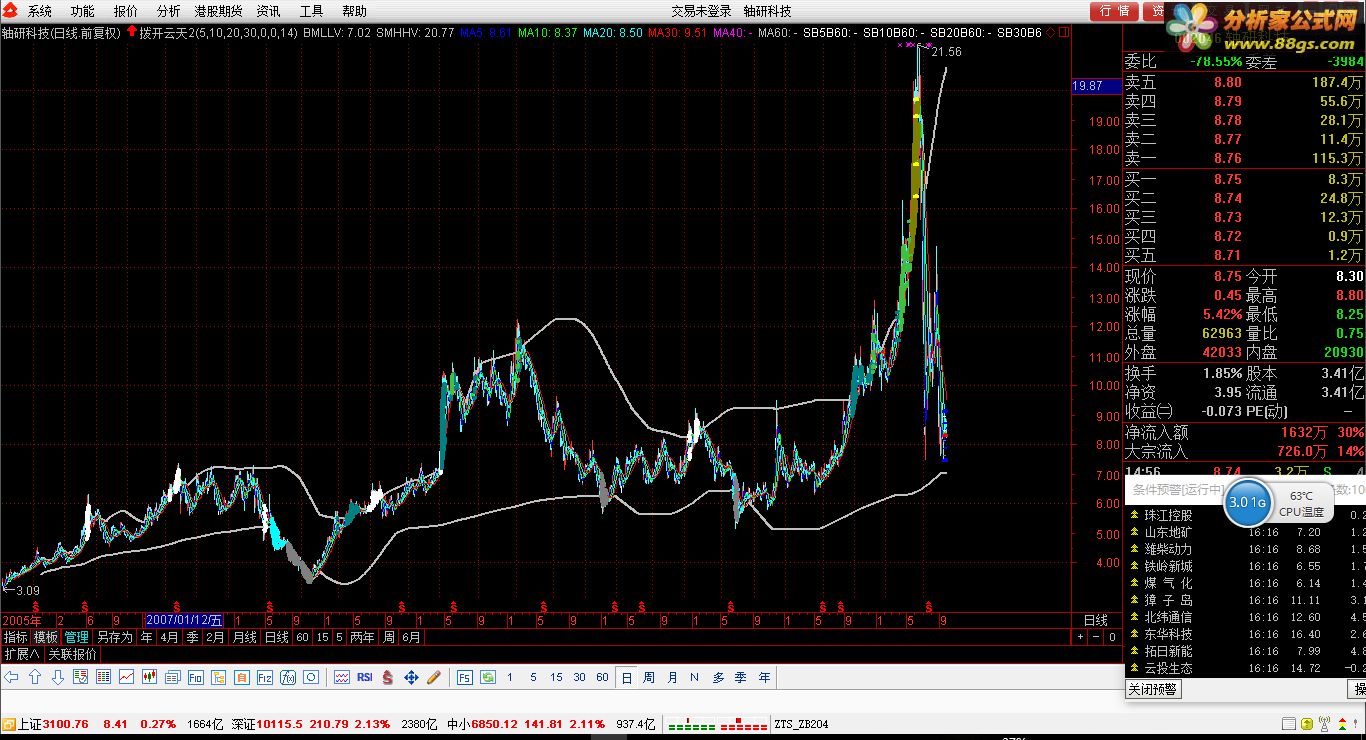Open the news document icon
This screenshot has height=740, width=1366.
coord(172,677)
